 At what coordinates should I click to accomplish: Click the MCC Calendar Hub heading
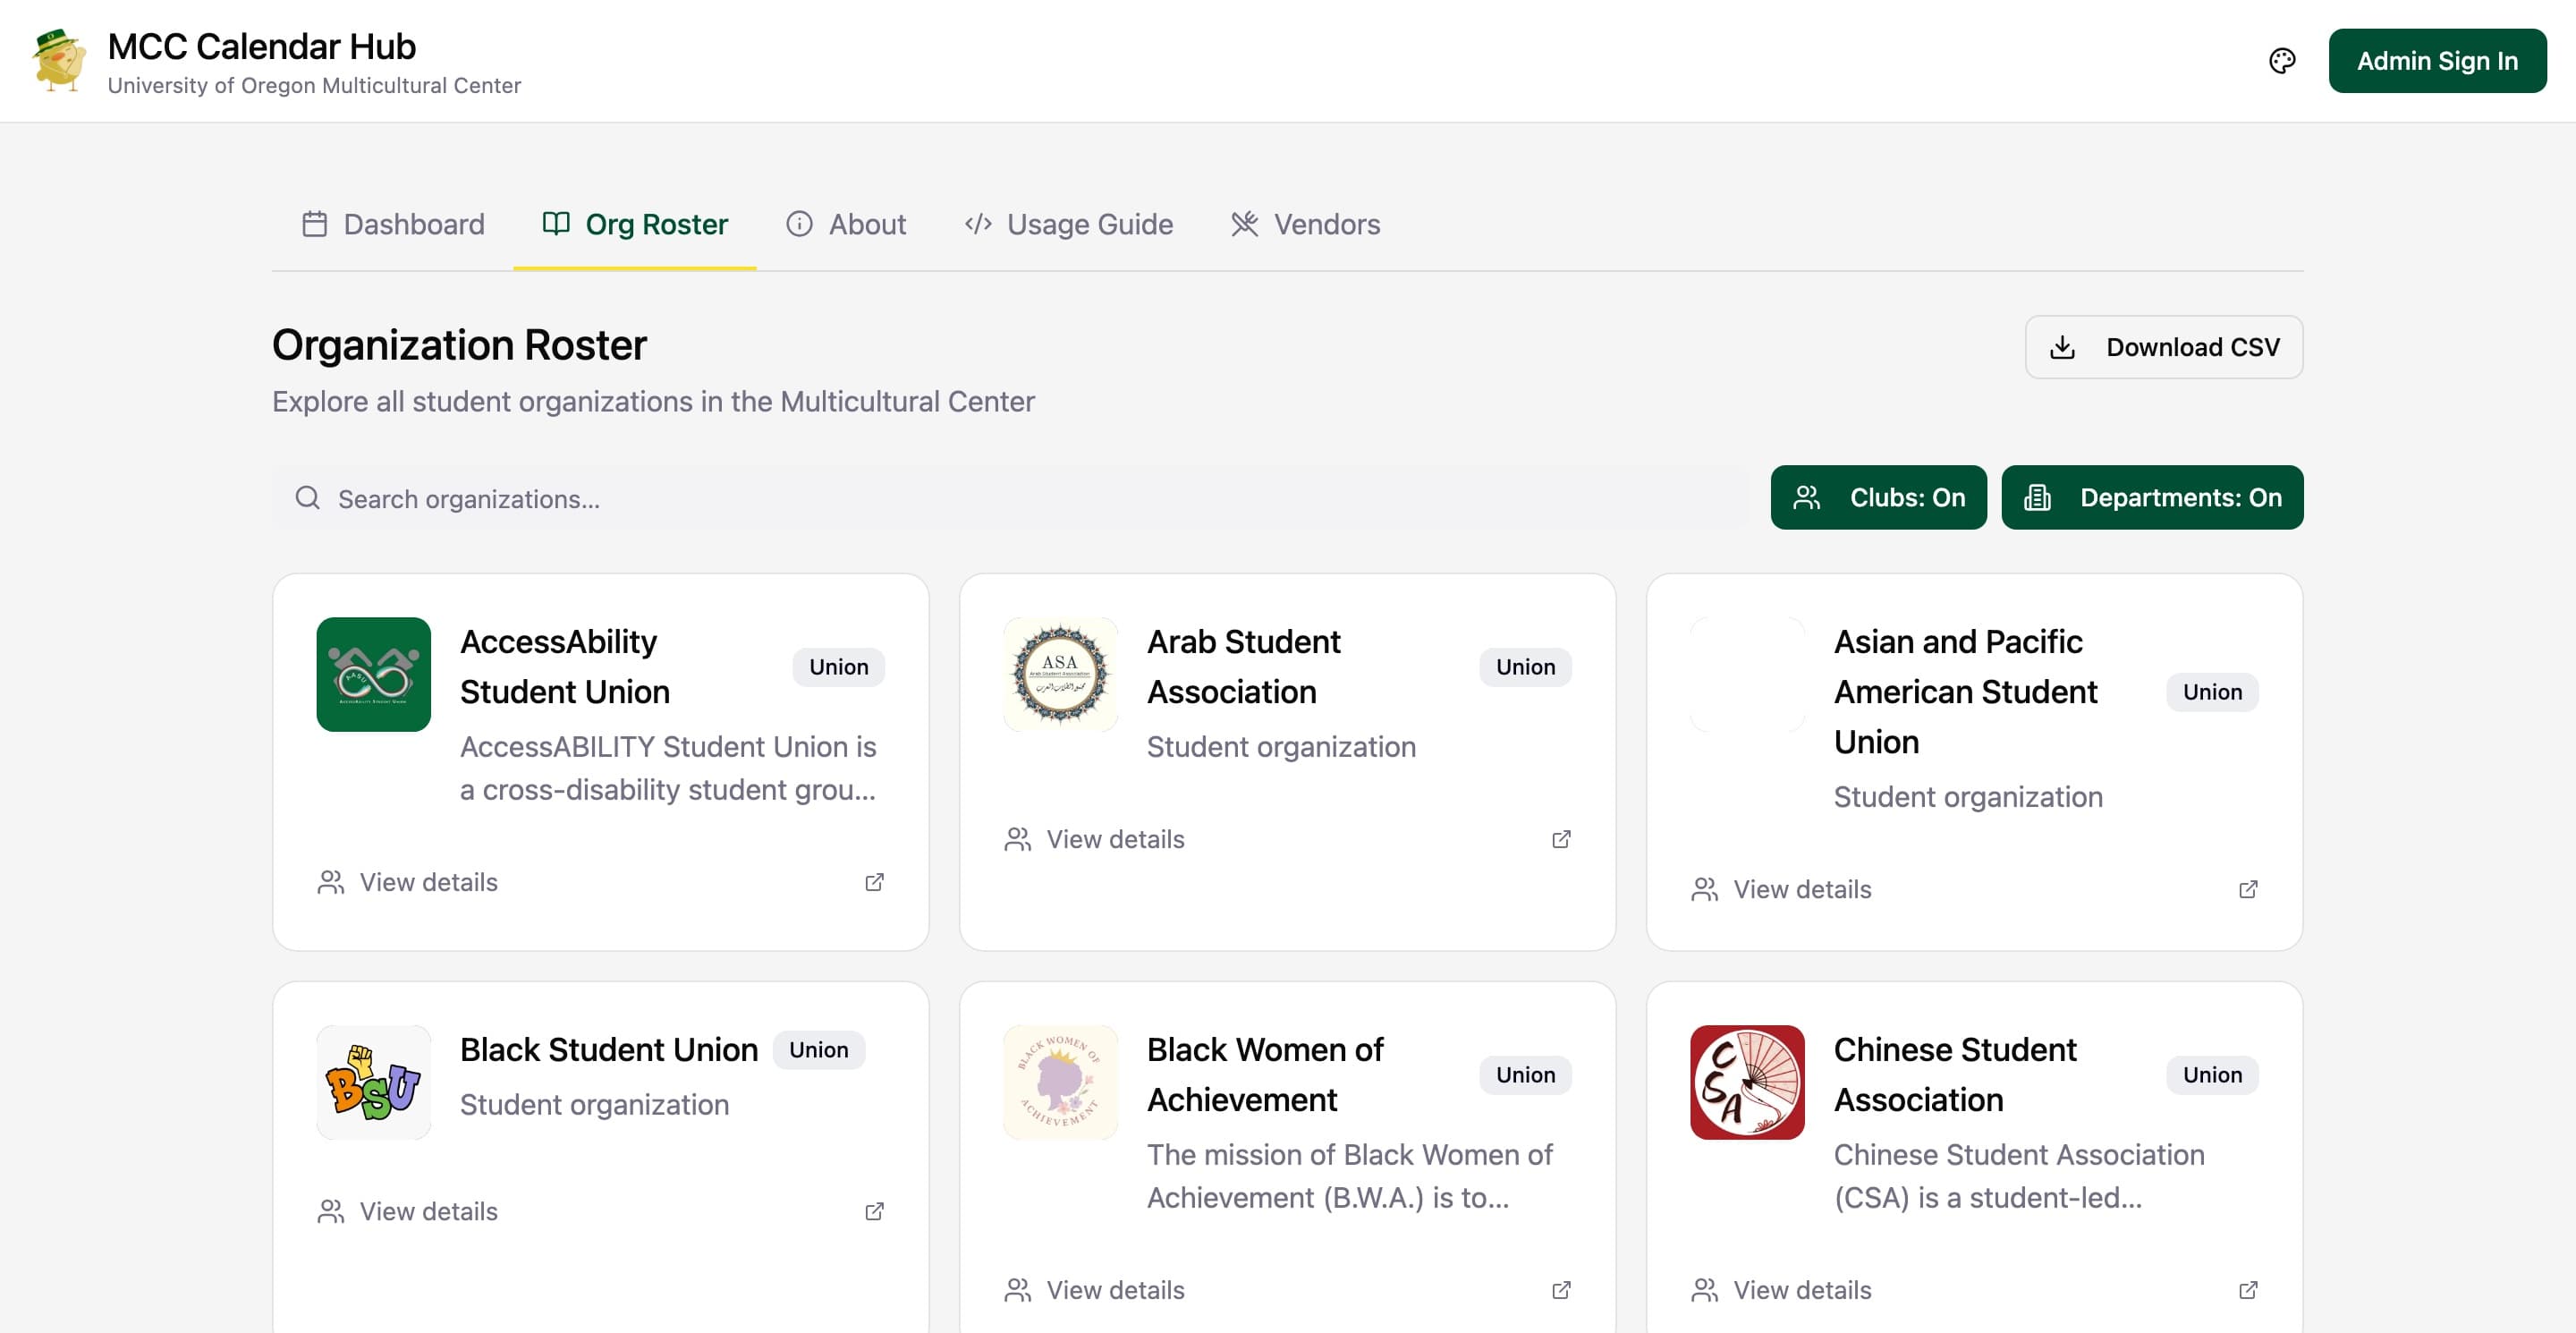pyautogui.click(x=262, y=46)
